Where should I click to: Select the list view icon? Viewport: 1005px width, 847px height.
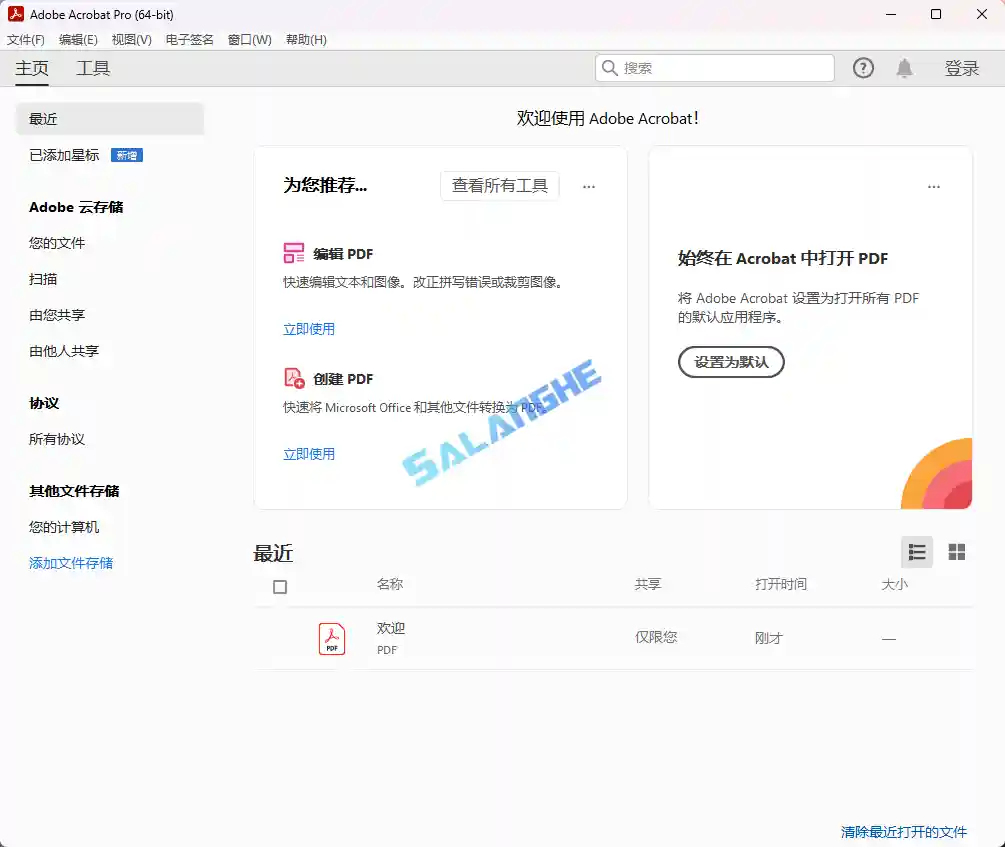coord(917,551)
